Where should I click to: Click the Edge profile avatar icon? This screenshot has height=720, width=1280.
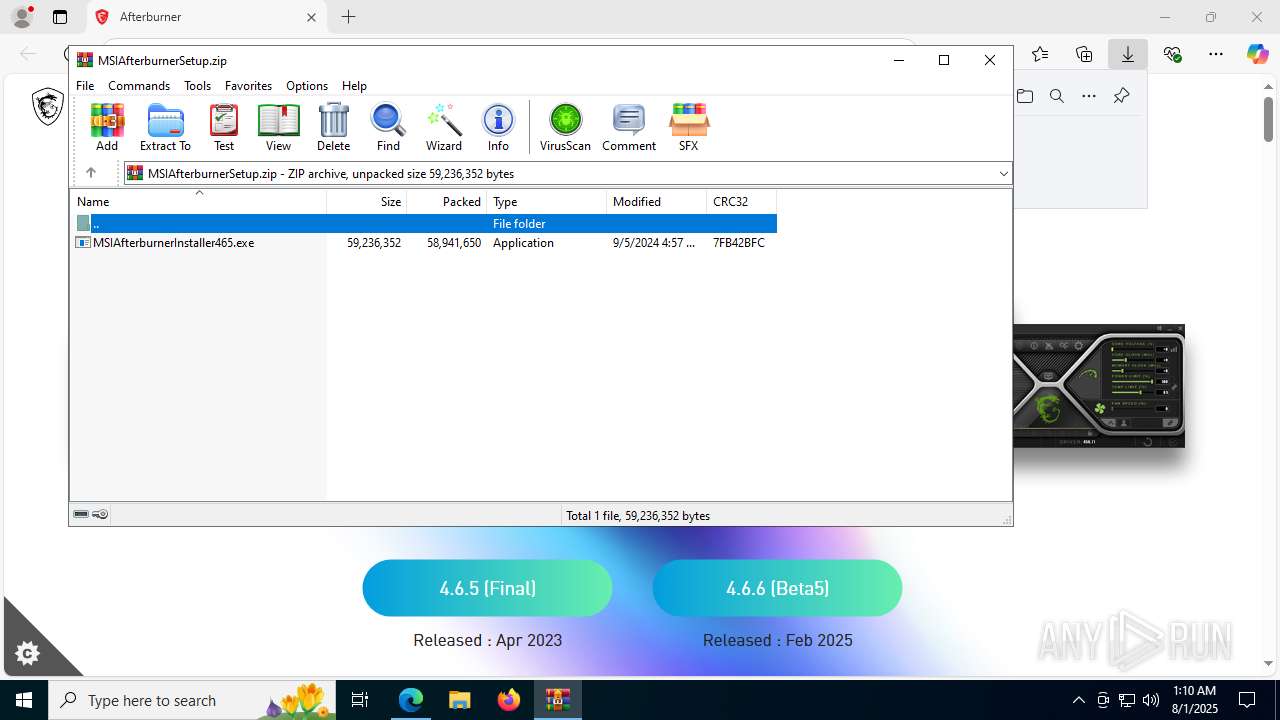[x=22, y=17]
